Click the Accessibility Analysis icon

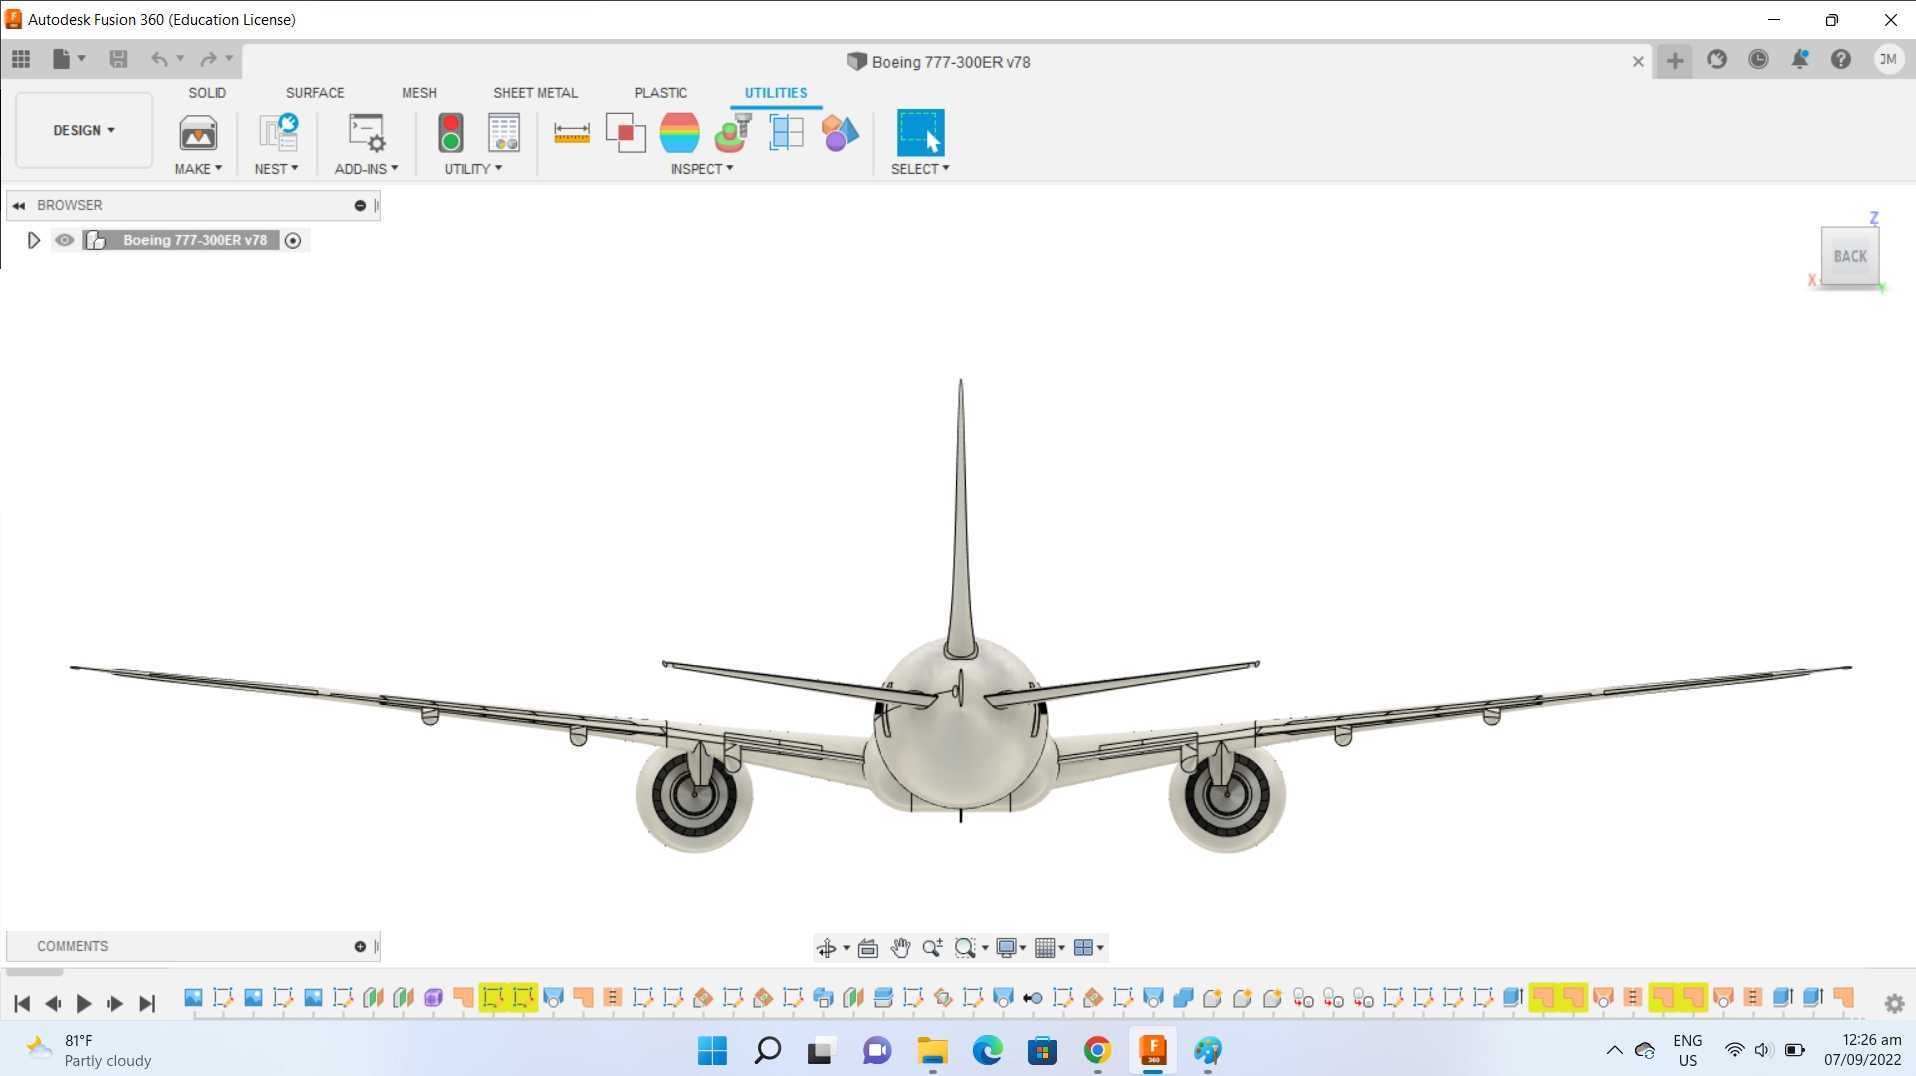point(733,133)
